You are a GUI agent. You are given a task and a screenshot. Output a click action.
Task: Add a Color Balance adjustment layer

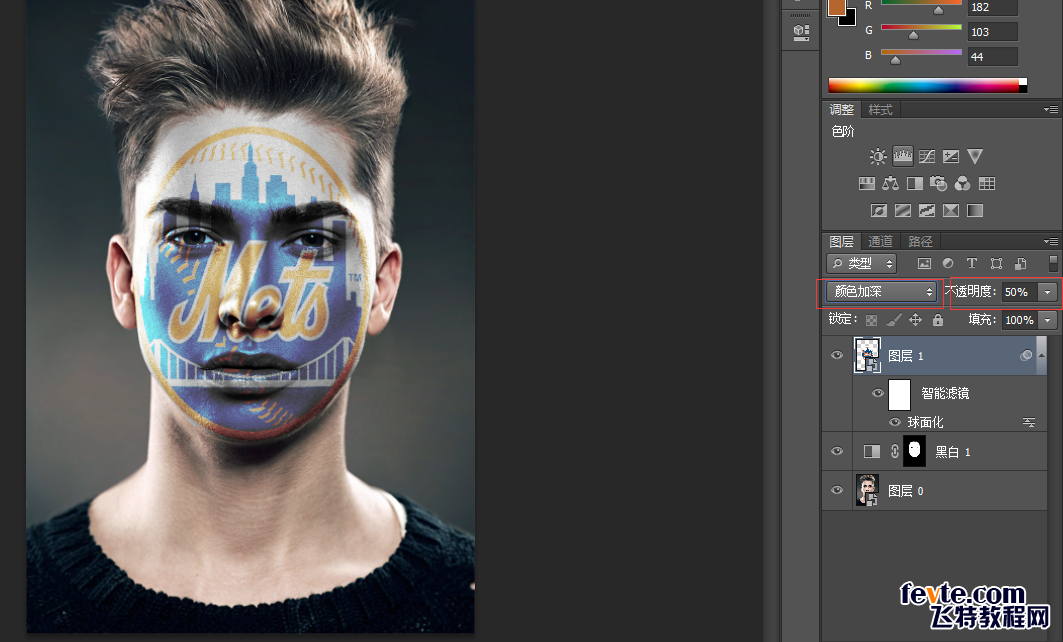tap(891, 184)
